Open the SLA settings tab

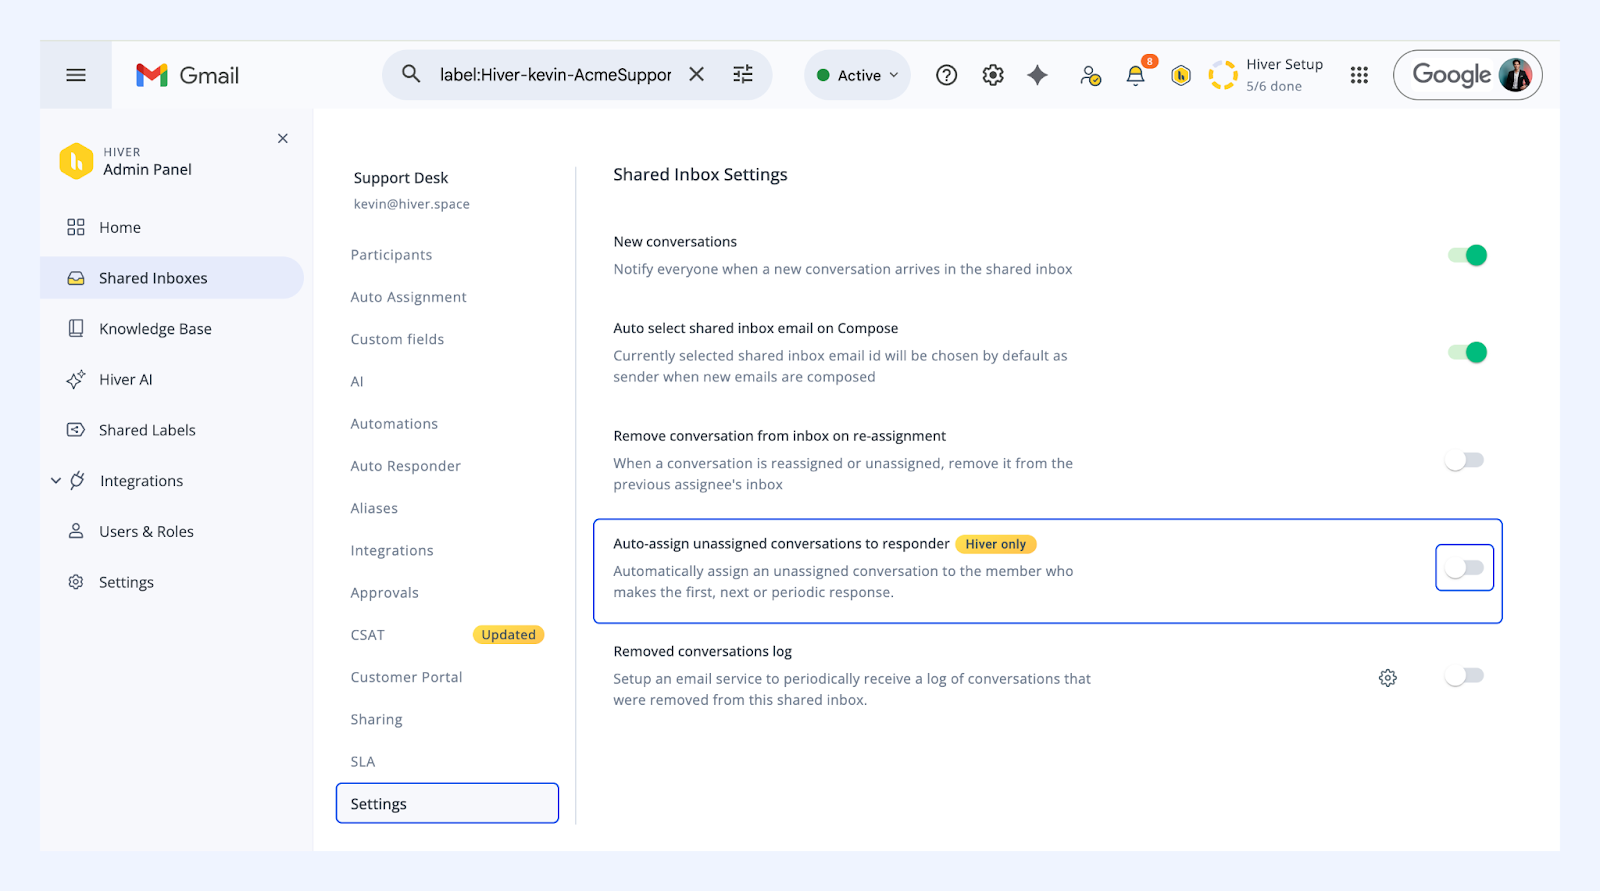point(363,762)
